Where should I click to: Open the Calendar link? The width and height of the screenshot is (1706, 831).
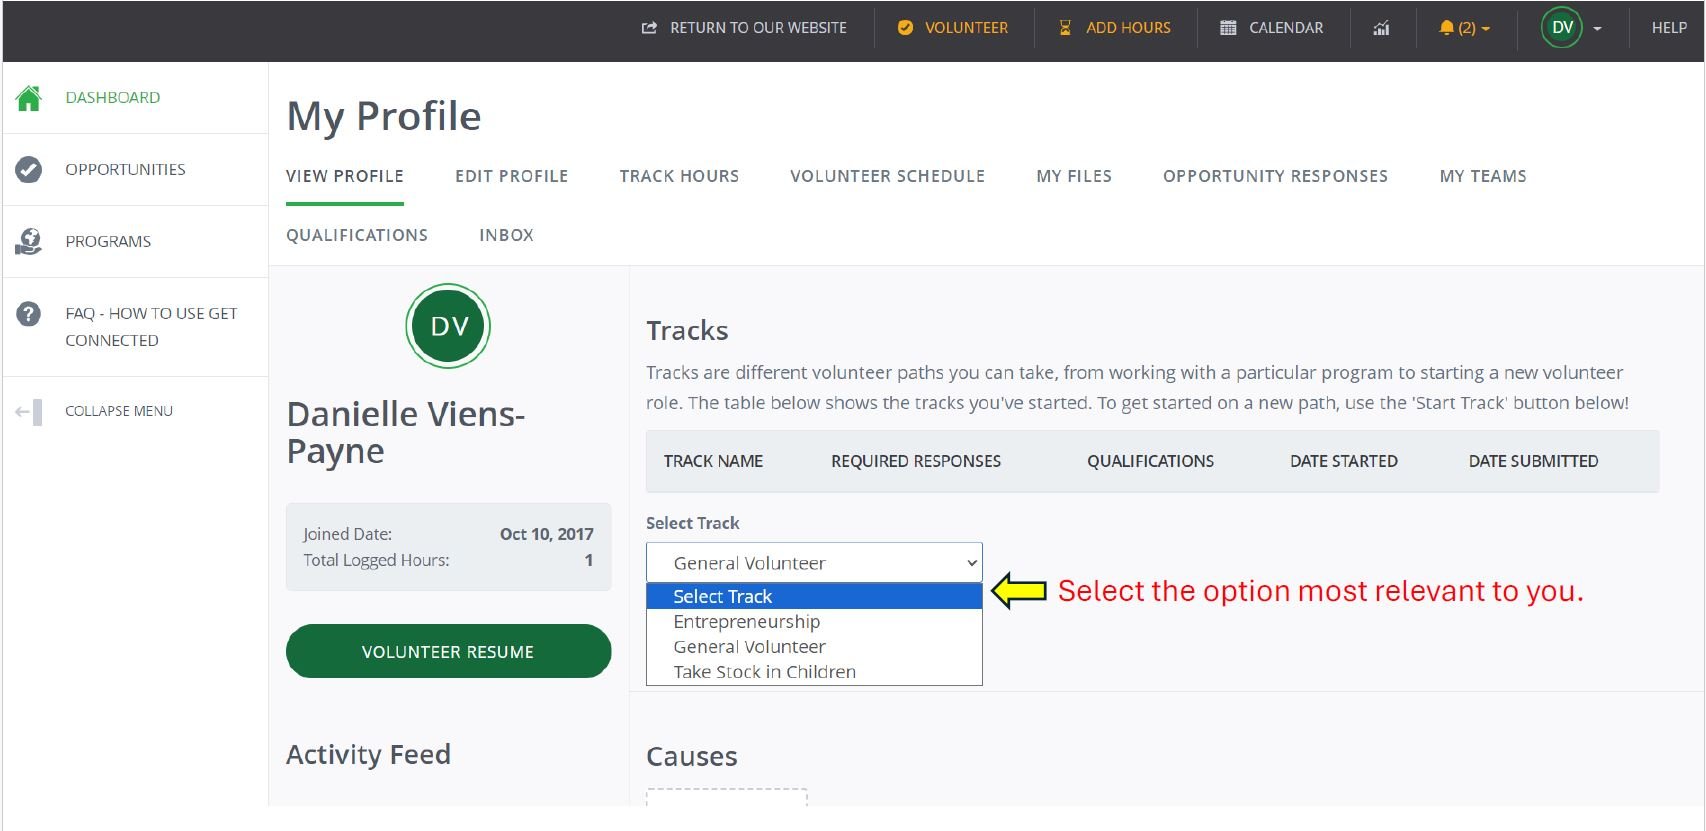(1286, 28)
